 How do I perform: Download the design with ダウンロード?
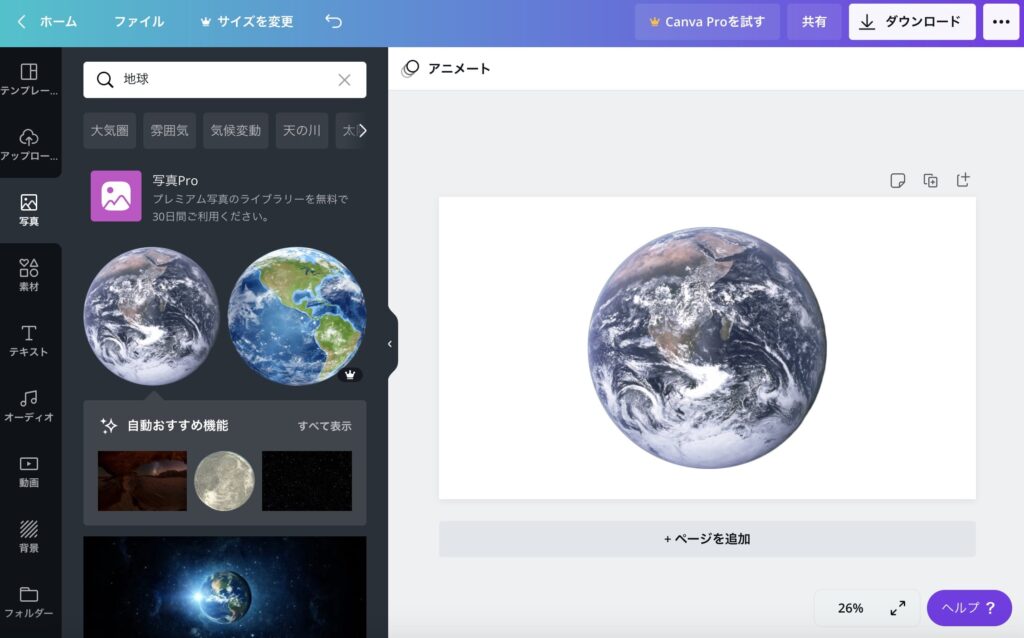pyautogui.click(x=912, y=22)
